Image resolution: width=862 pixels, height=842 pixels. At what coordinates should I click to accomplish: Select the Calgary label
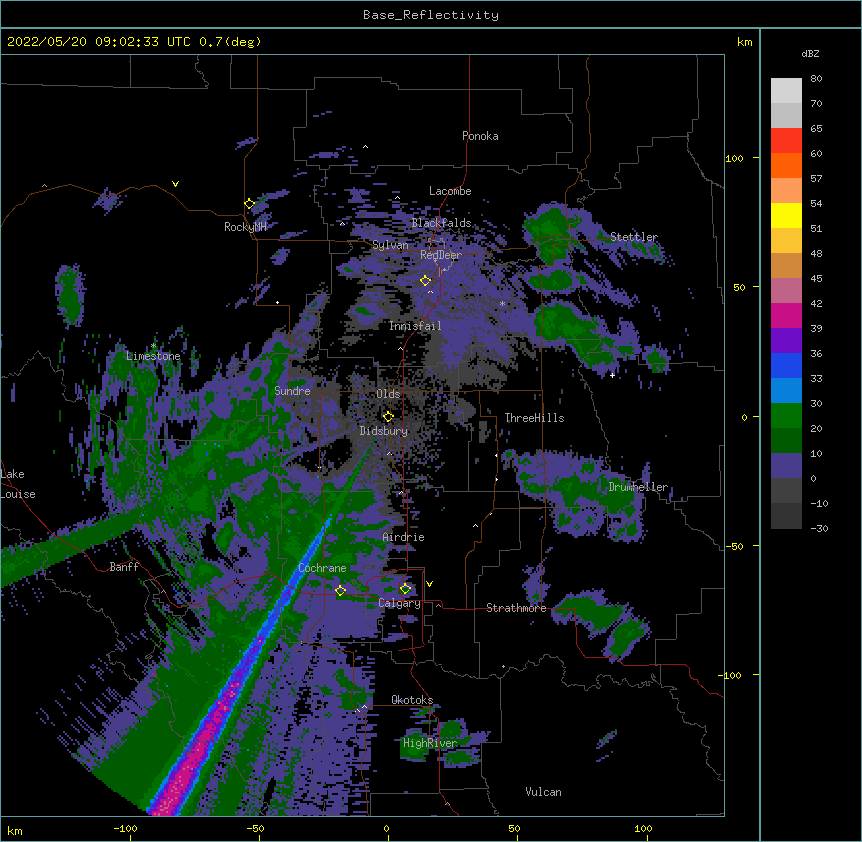point(399,603)
